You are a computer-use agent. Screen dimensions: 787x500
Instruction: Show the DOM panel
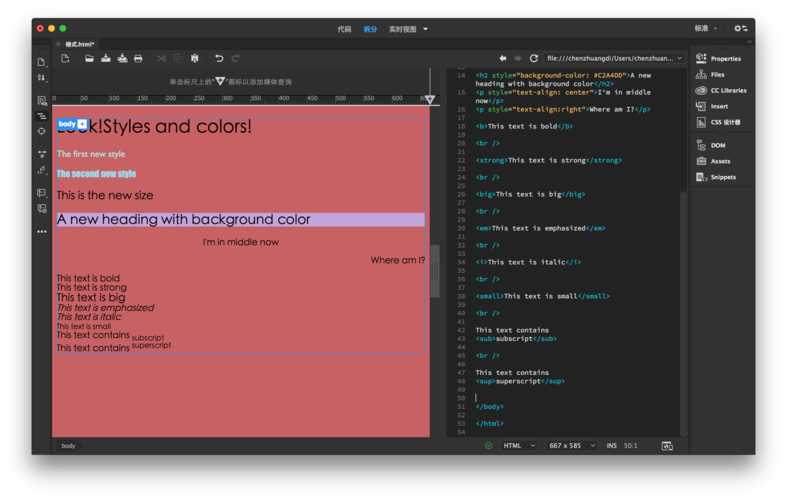pos(717,145)
